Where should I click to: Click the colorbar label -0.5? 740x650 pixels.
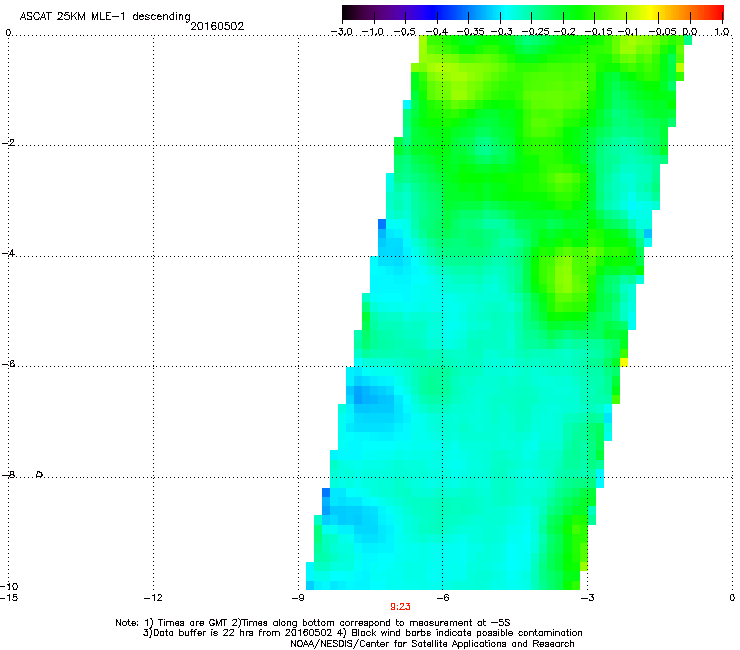pos(404,32)
